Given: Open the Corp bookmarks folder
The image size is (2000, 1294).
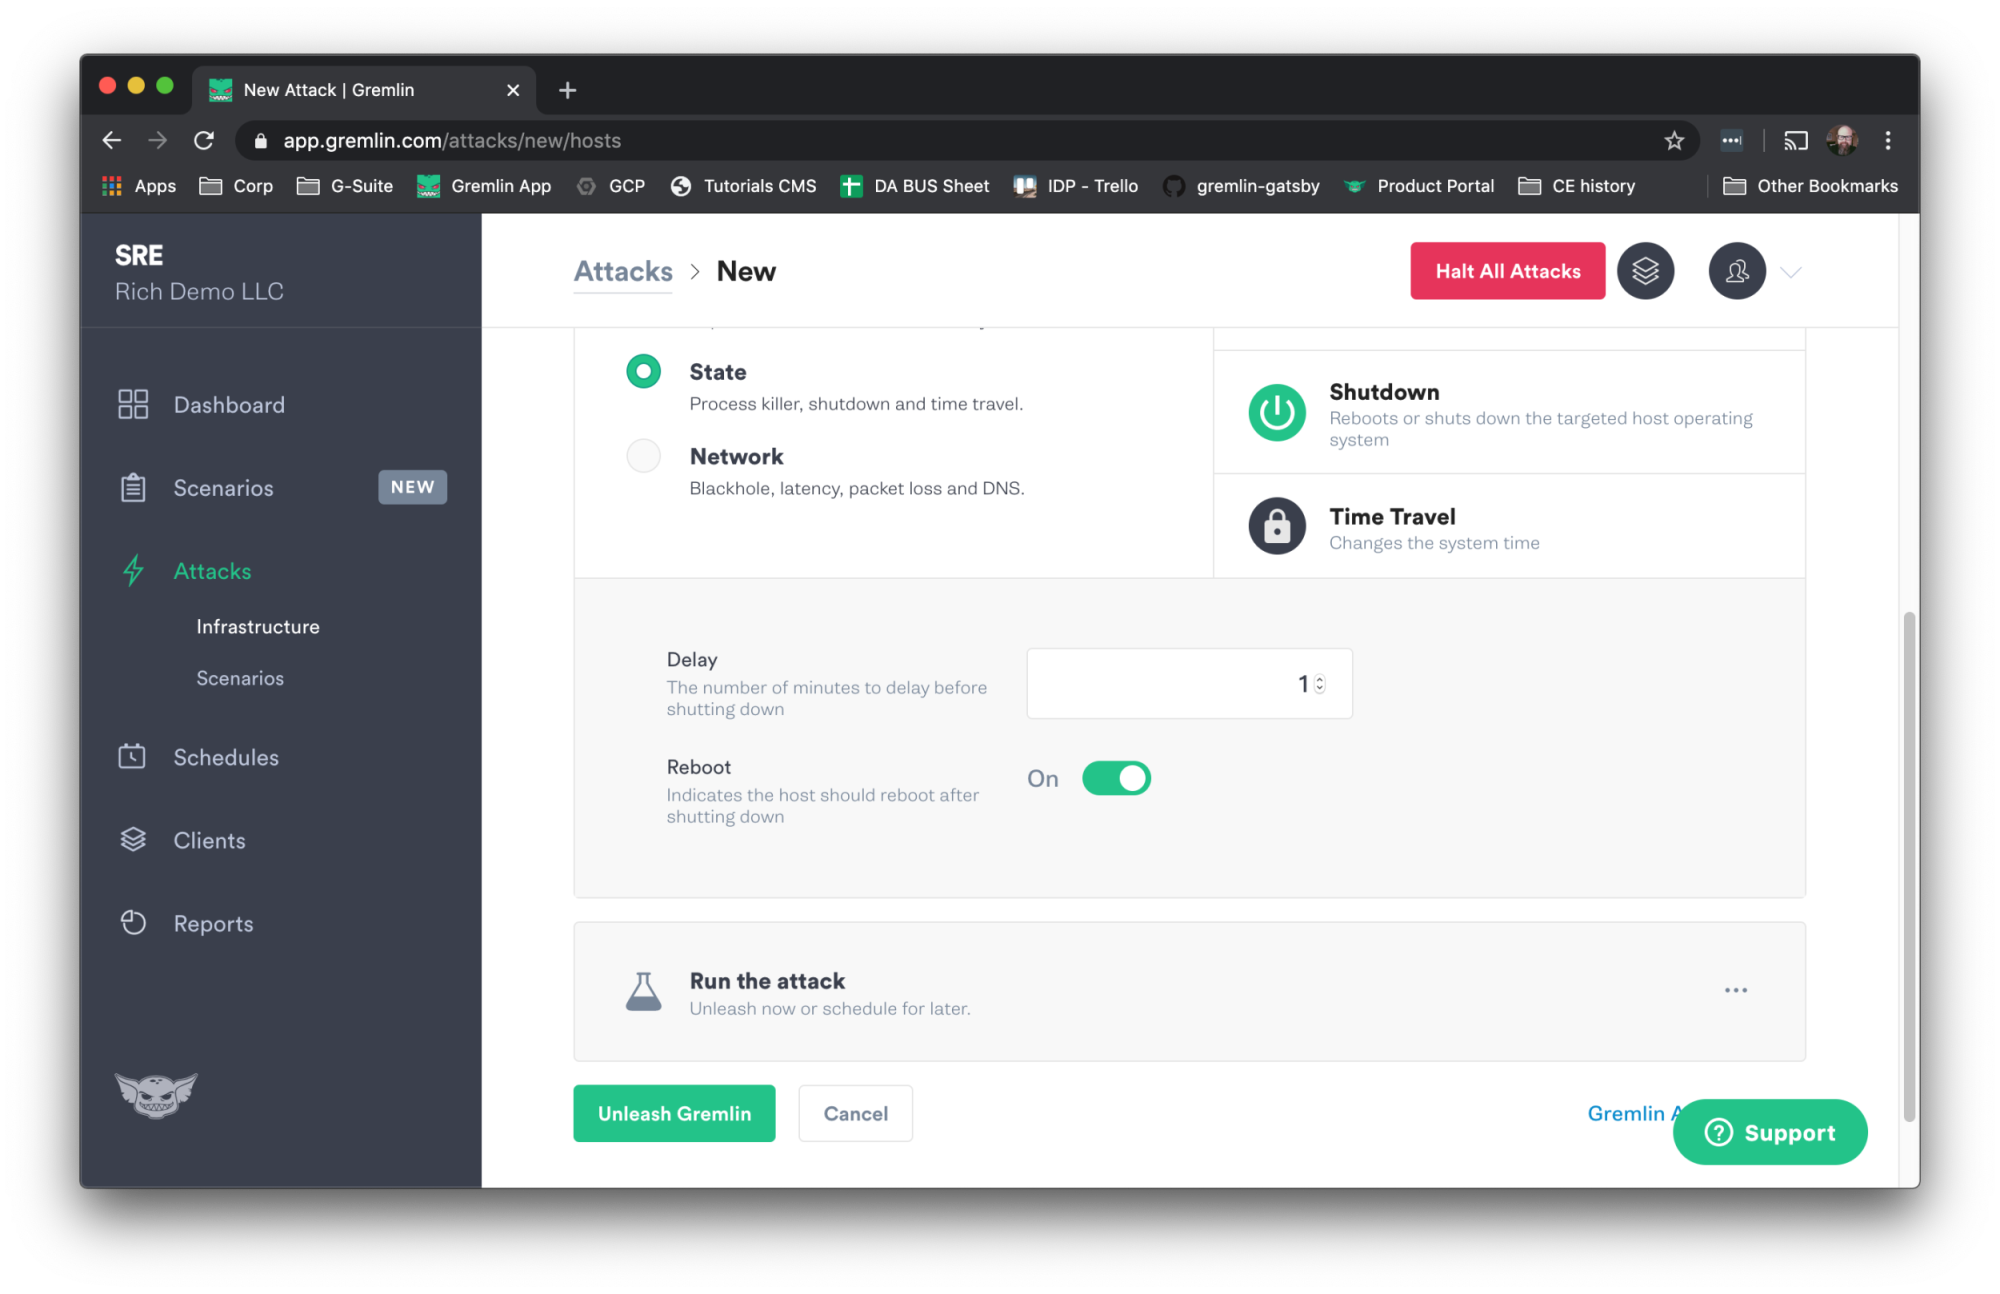Looking at the screenshot, I should click(x=236, y=186).
